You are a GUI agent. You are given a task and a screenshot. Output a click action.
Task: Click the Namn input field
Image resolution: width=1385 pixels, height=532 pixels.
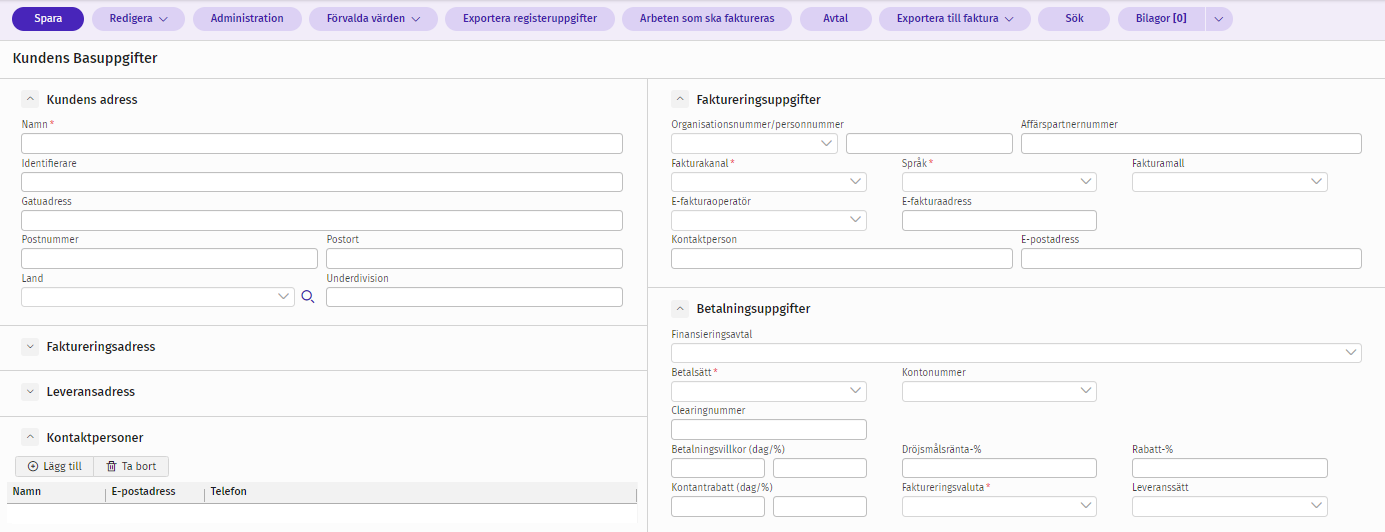click(x=322, y=143)
